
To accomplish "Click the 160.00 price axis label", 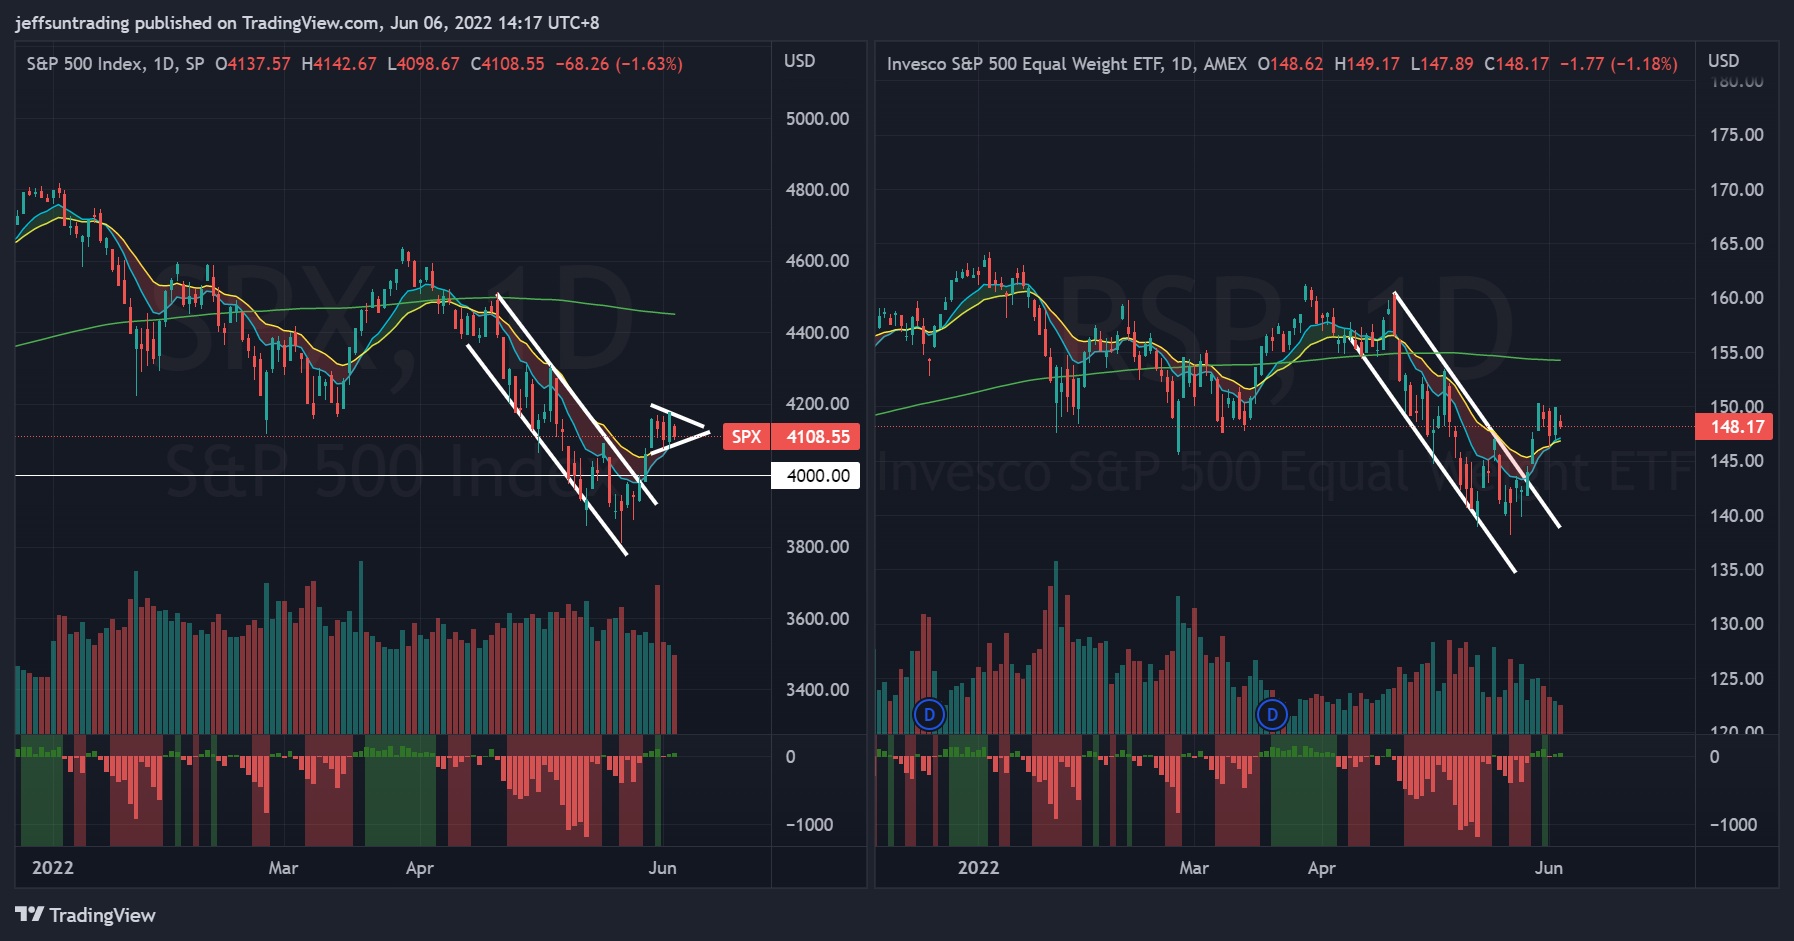I will pyautogui.click(x=1737, y=298).
